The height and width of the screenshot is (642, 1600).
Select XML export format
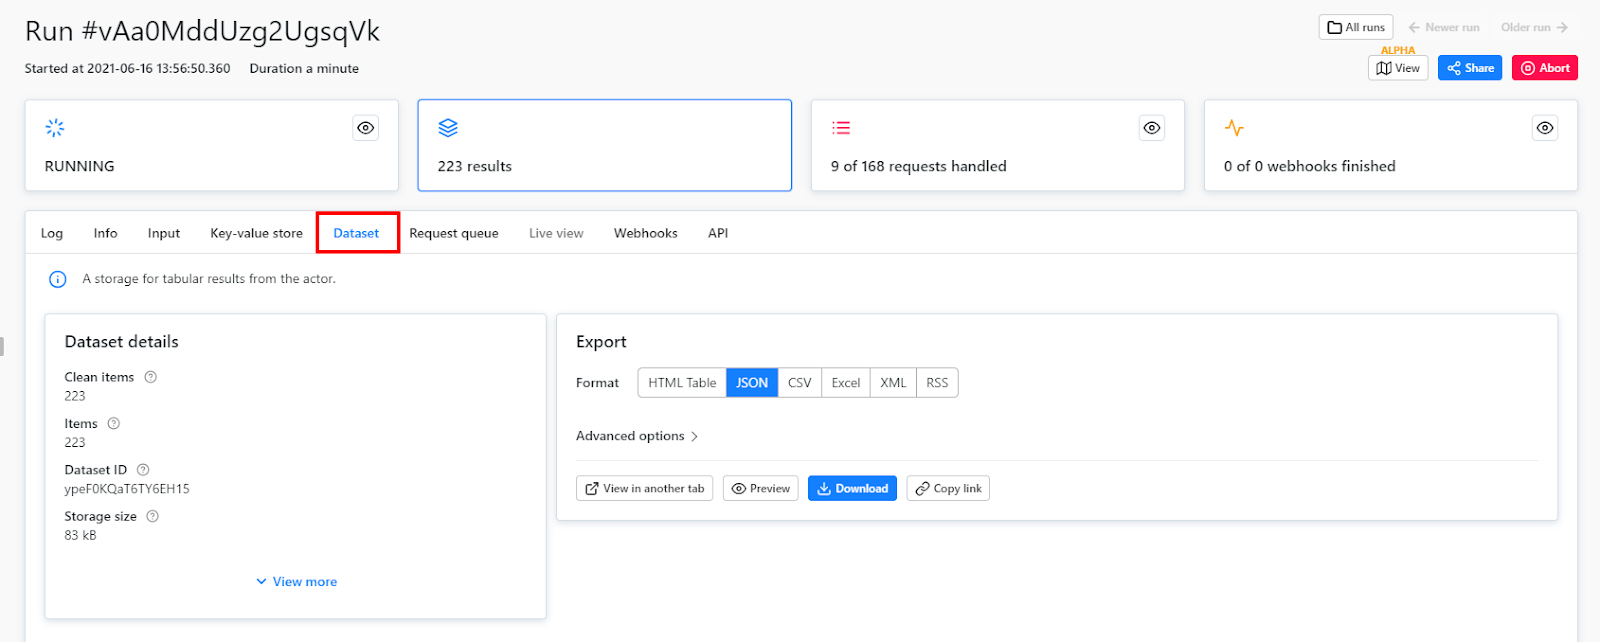point(893,383)
